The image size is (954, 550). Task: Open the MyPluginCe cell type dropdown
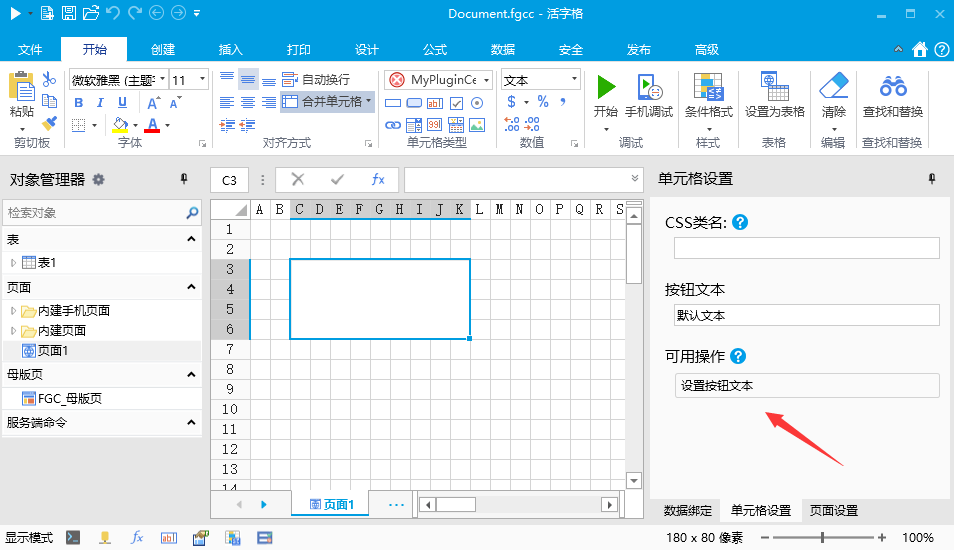(486, 80)
